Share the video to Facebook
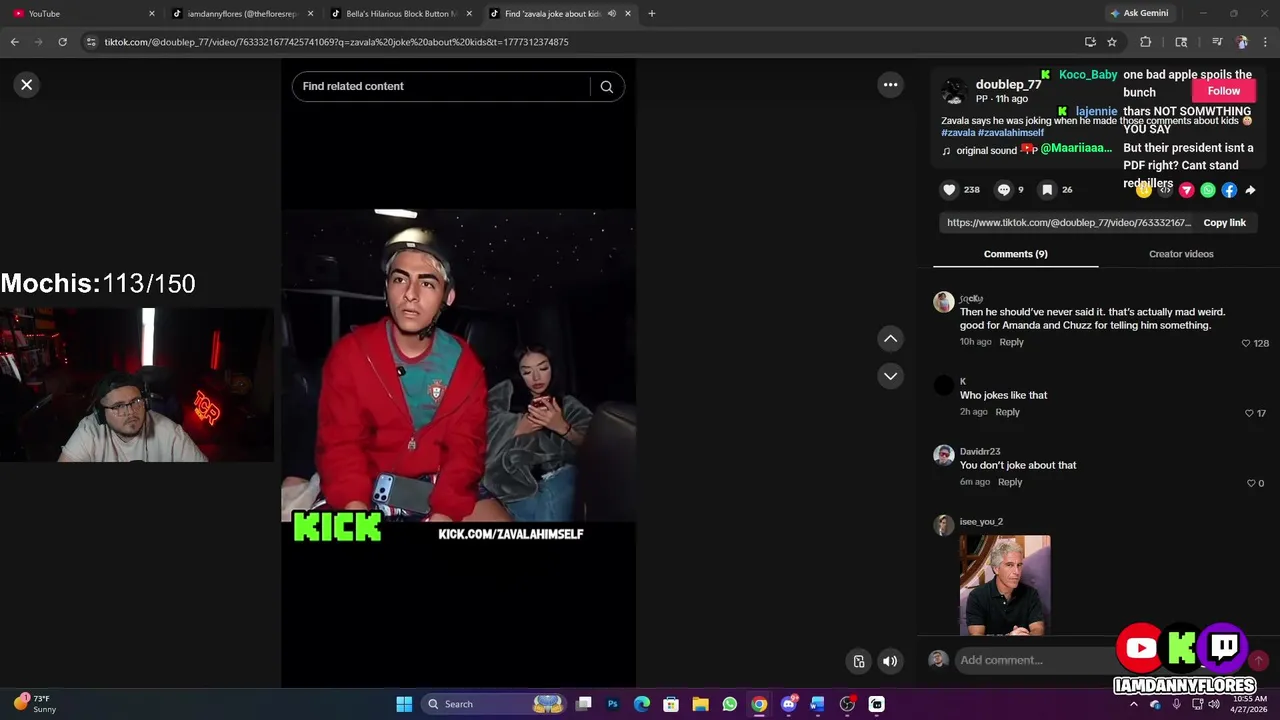The height and width of the screenshot is (720, 1280). click(x=1229, y=190)
